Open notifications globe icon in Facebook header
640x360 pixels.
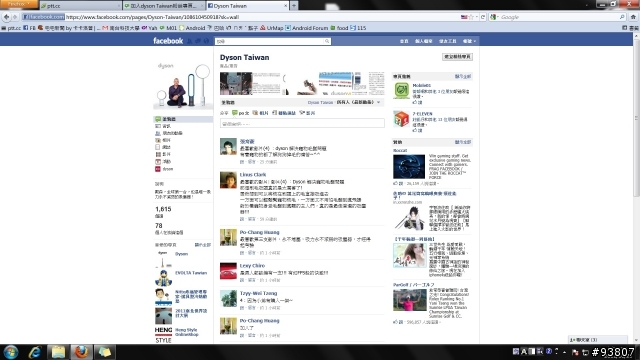tap(207, 41)
